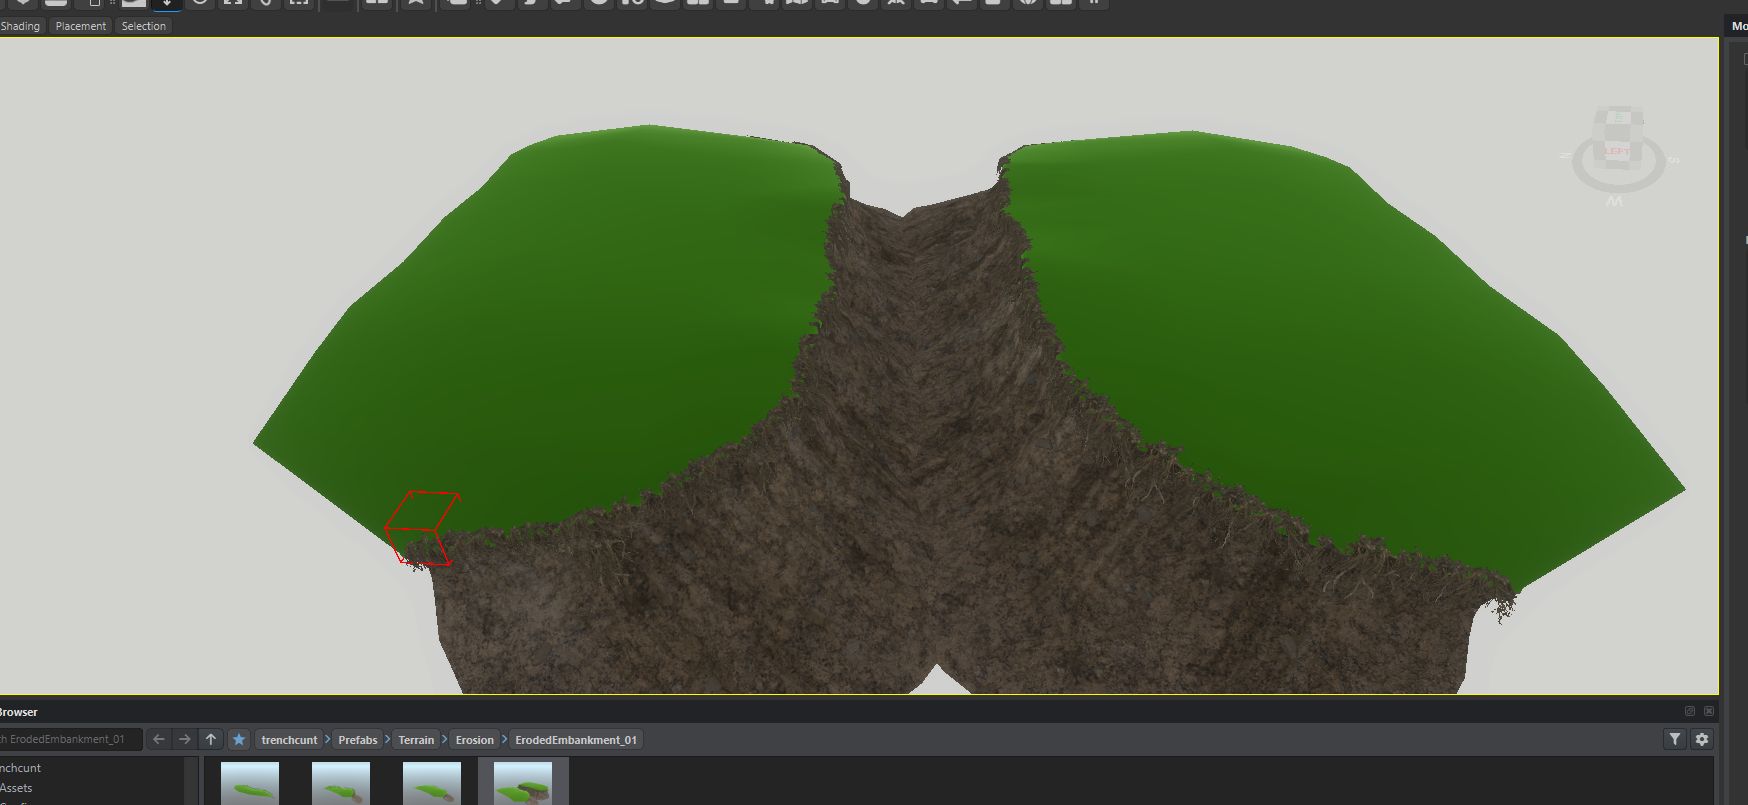Select the second prefab thumbnail
Screen dimensions: 1748x805
(341, 783)
